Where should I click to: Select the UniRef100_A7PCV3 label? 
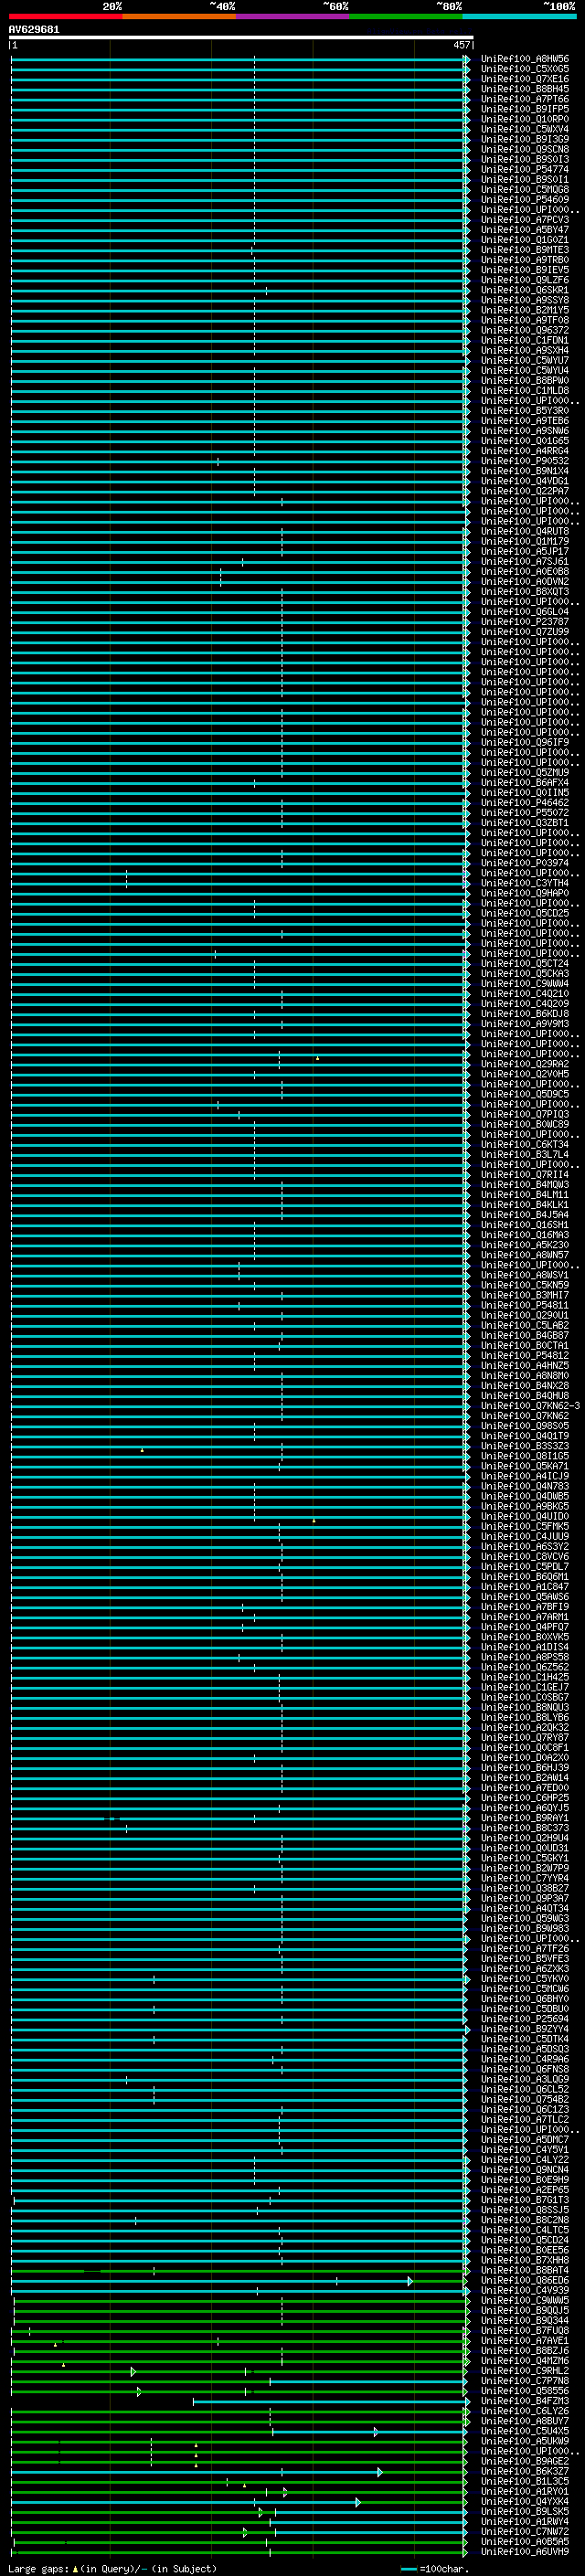pos(525,219)
